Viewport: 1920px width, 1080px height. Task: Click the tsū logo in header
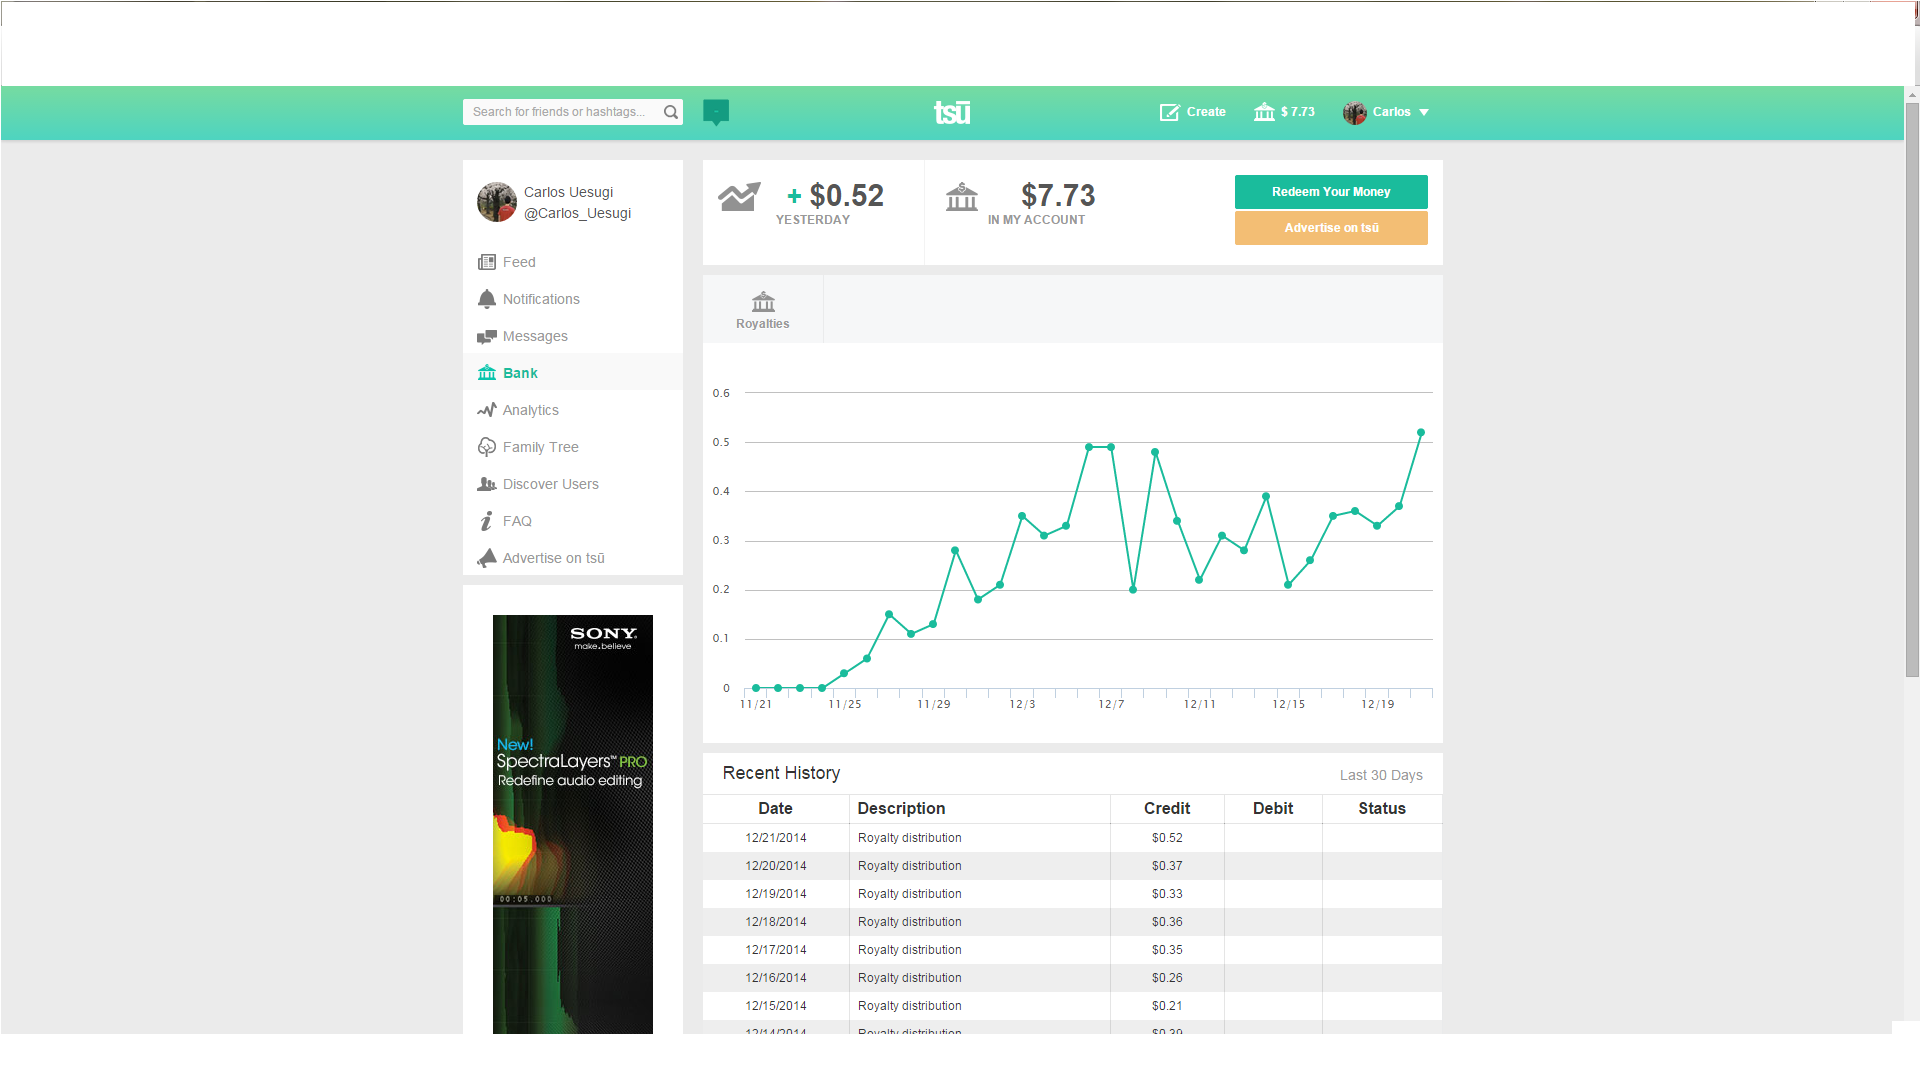coord(952,112)
